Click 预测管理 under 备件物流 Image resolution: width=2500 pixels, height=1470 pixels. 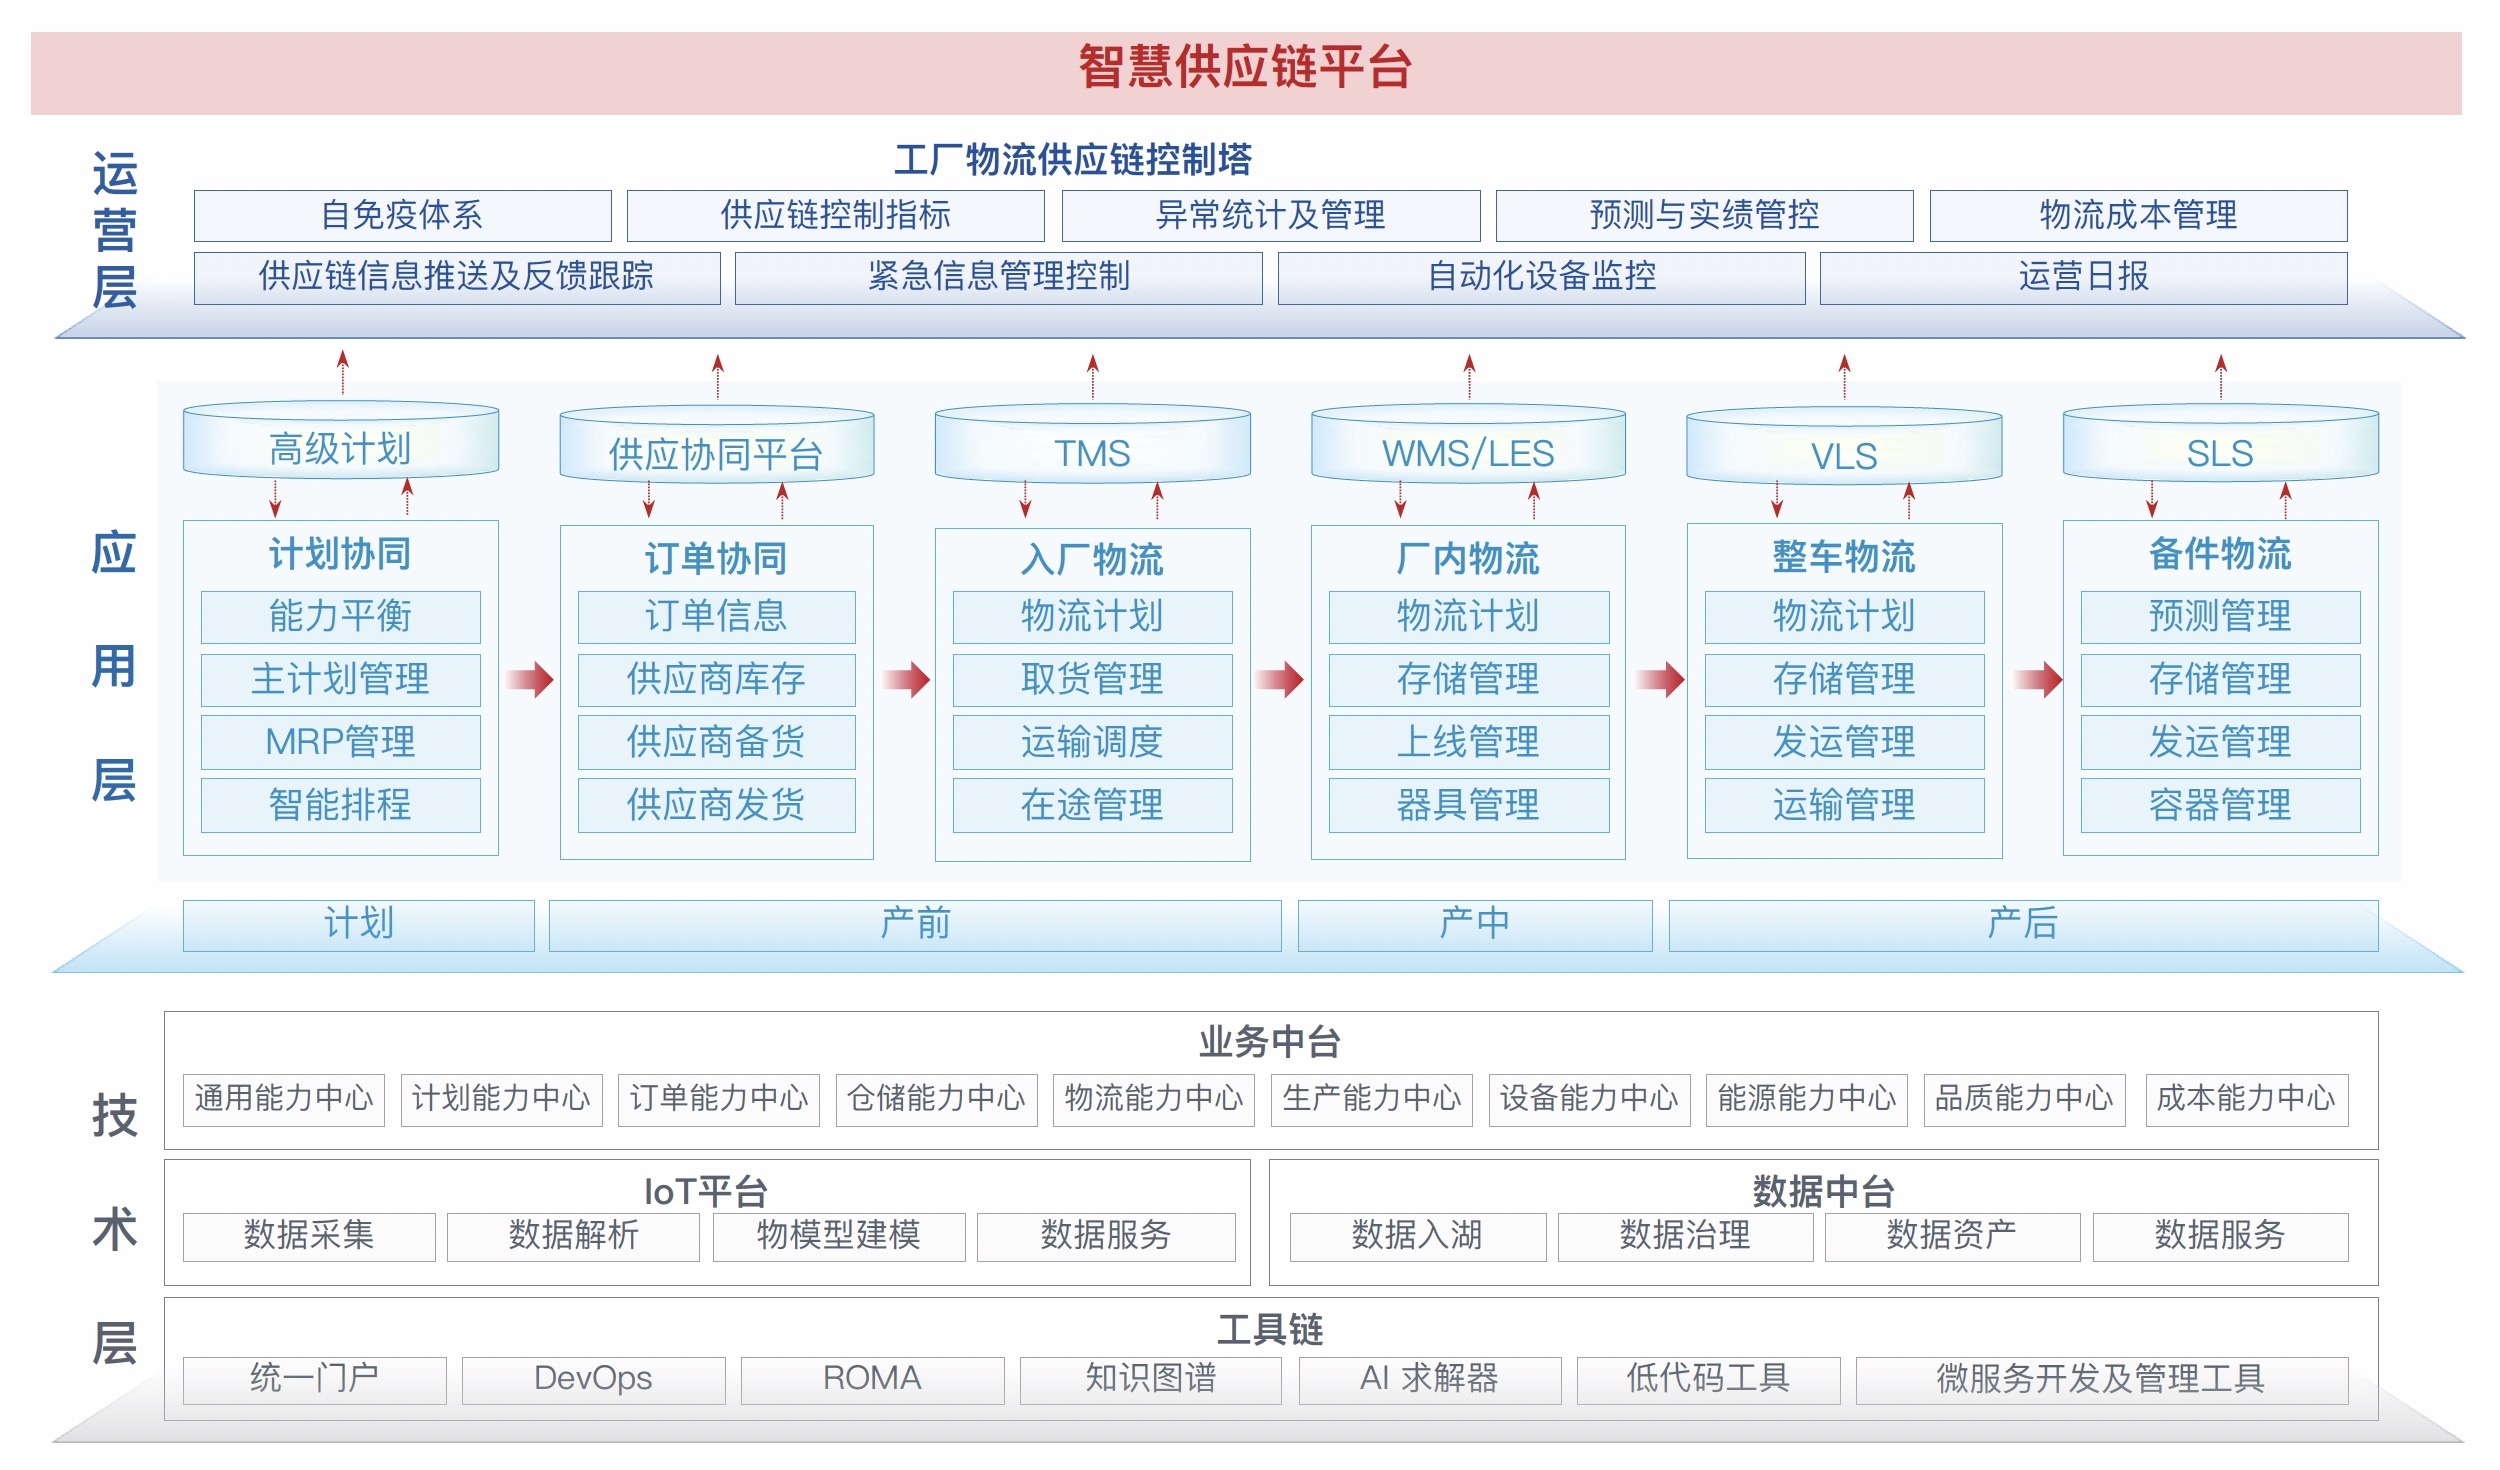(x=2220, y=616)
